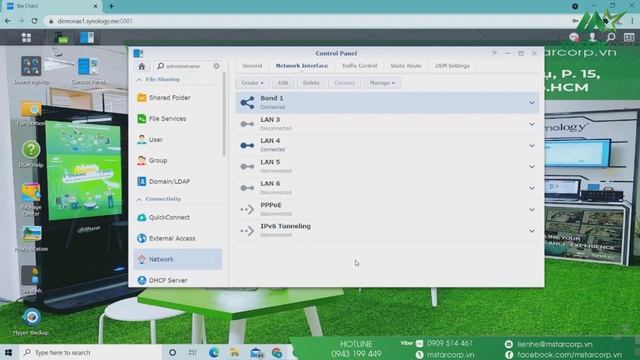Open the Photo Station desktop icon

tap(31, 234)
